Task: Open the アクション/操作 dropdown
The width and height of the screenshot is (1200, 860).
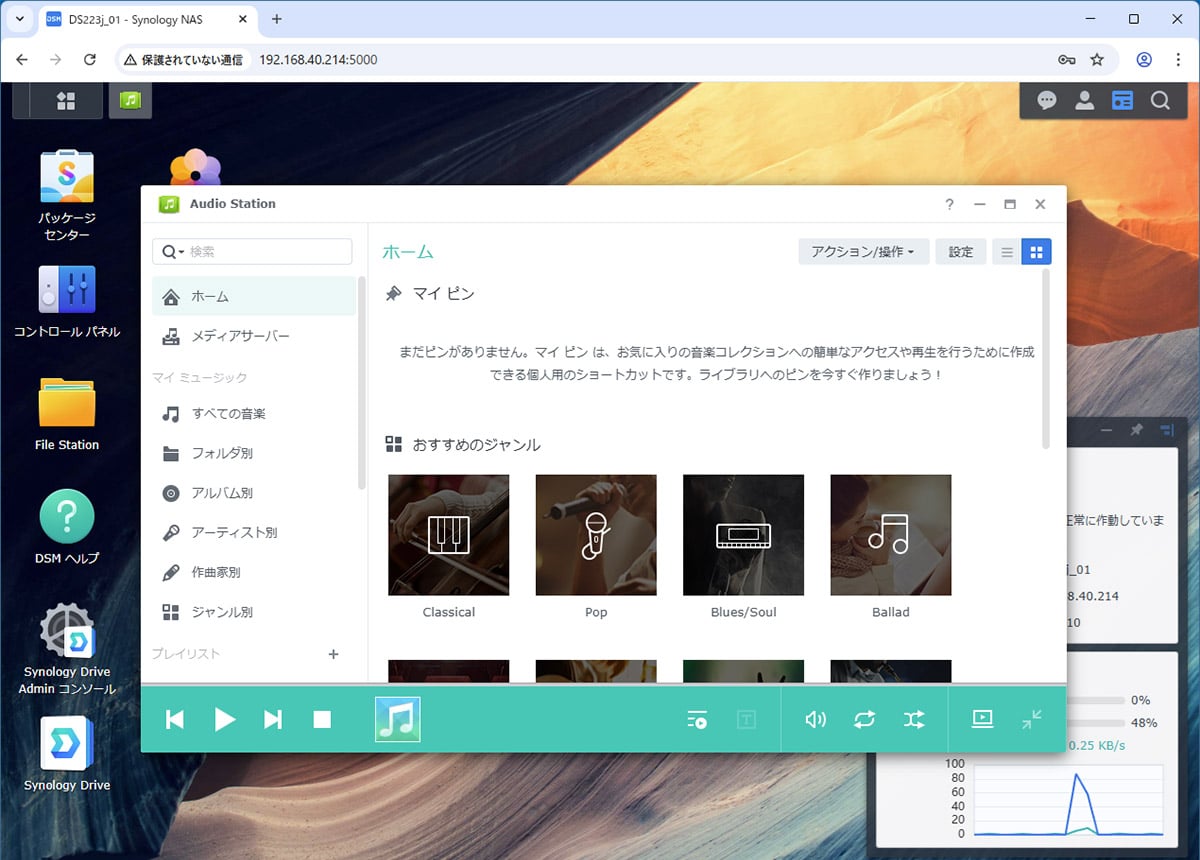Action: [x=863, y=252]
